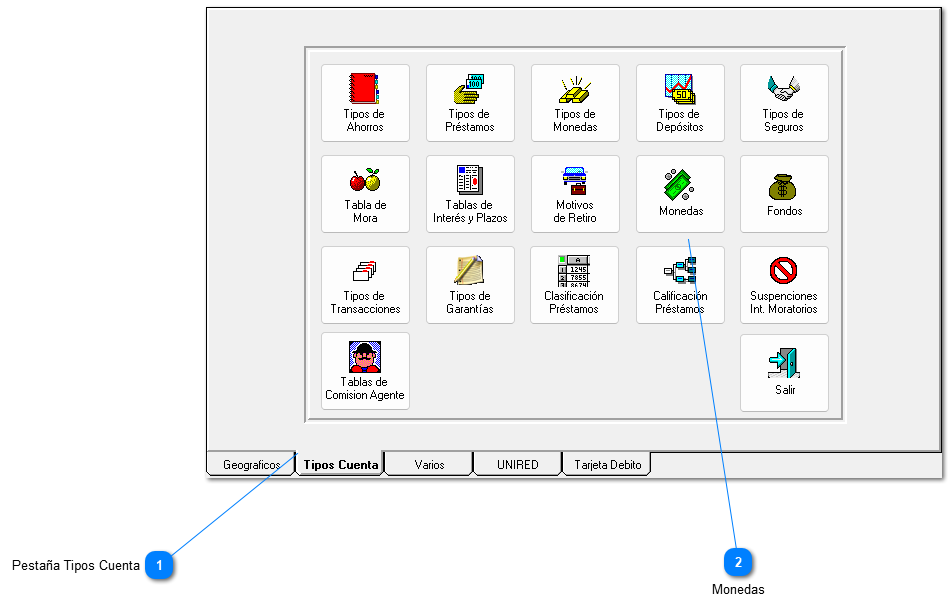Click the Monedas money icon

pos(680,194)
